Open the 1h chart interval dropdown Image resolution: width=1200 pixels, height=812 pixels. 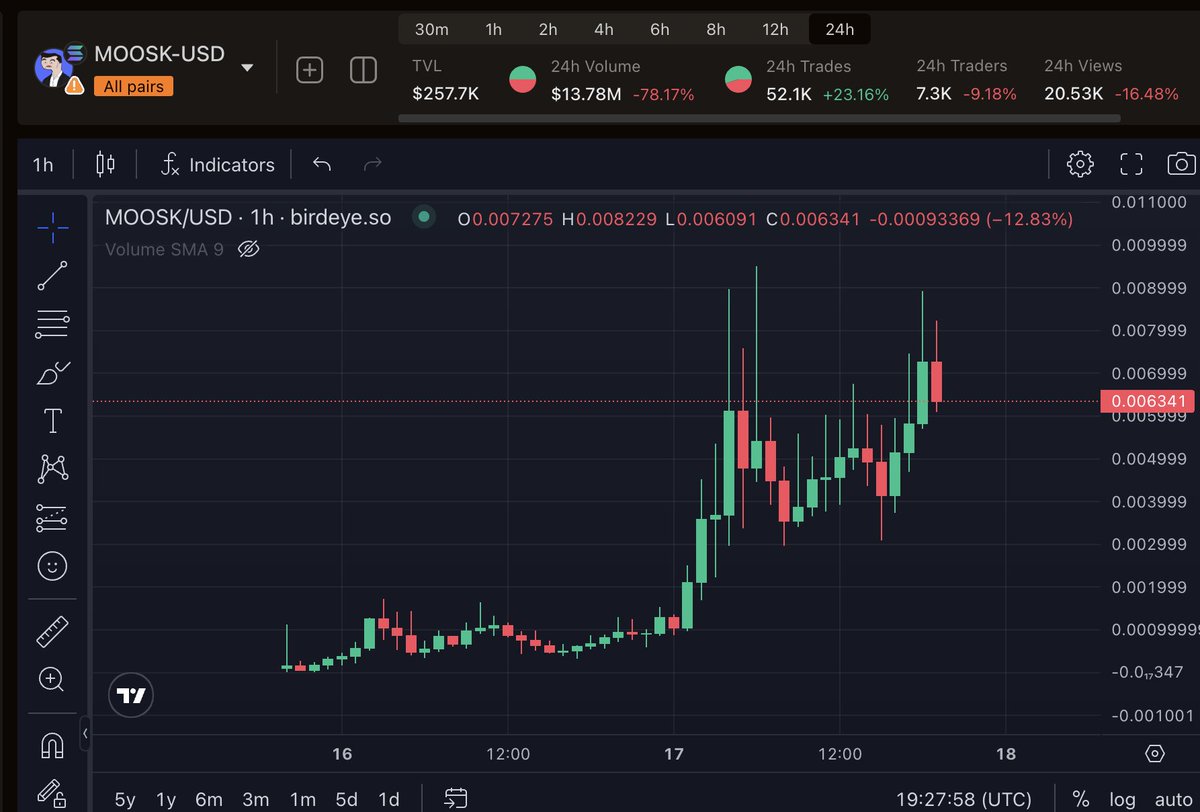(x=43, y=165)
